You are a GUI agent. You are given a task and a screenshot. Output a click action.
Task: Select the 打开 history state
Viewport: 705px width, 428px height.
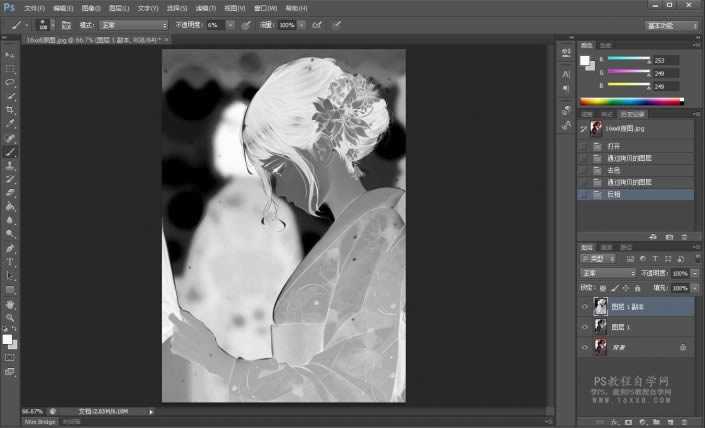click(614, 146)
